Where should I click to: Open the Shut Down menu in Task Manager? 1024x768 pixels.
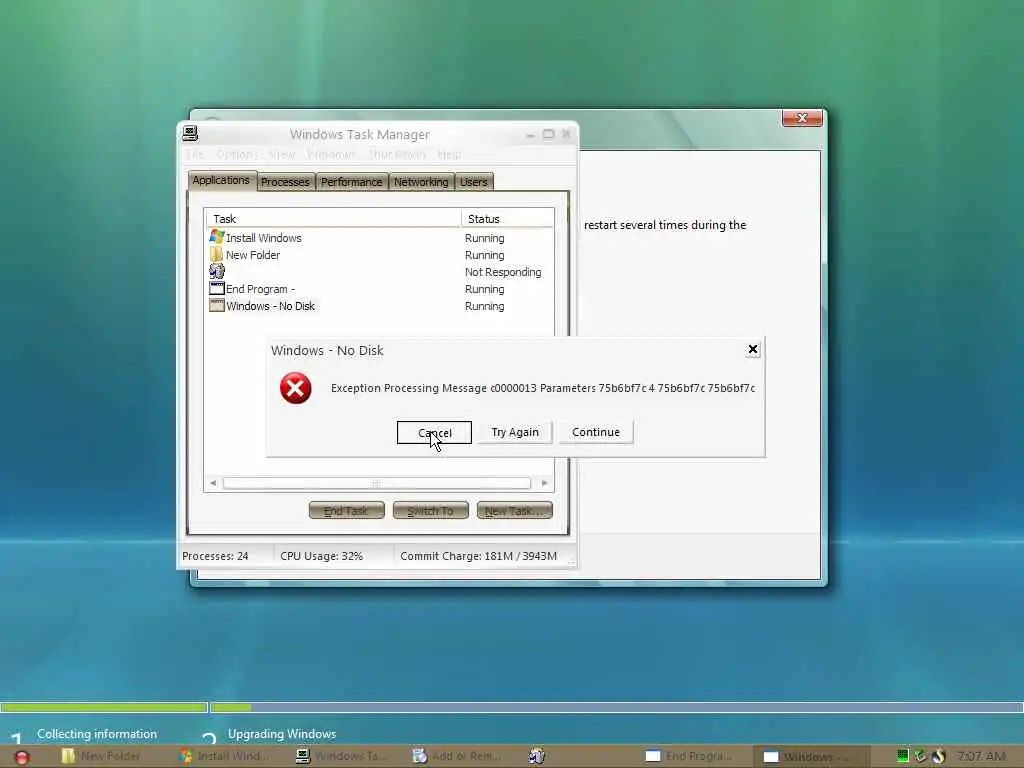397,154
